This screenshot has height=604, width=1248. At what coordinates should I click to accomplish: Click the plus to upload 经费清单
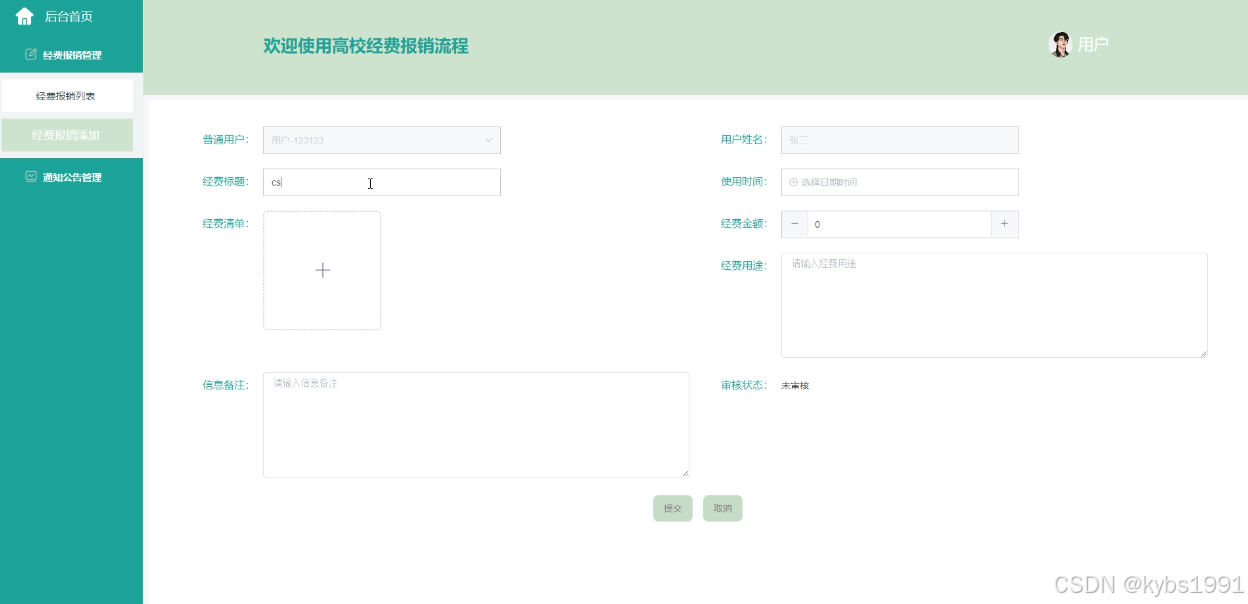(x=322, y=270)
